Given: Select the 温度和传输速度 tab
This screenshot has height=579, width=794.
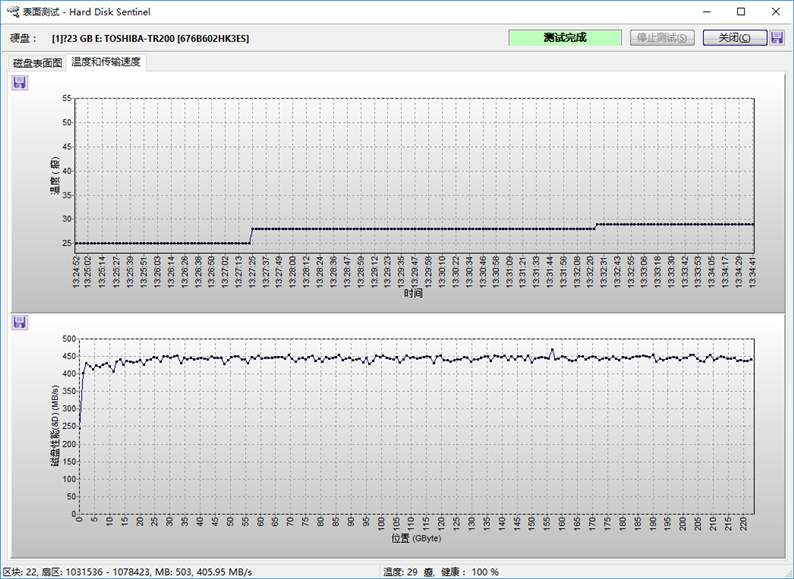Looking at the screenshot, I should pos(106,62).
